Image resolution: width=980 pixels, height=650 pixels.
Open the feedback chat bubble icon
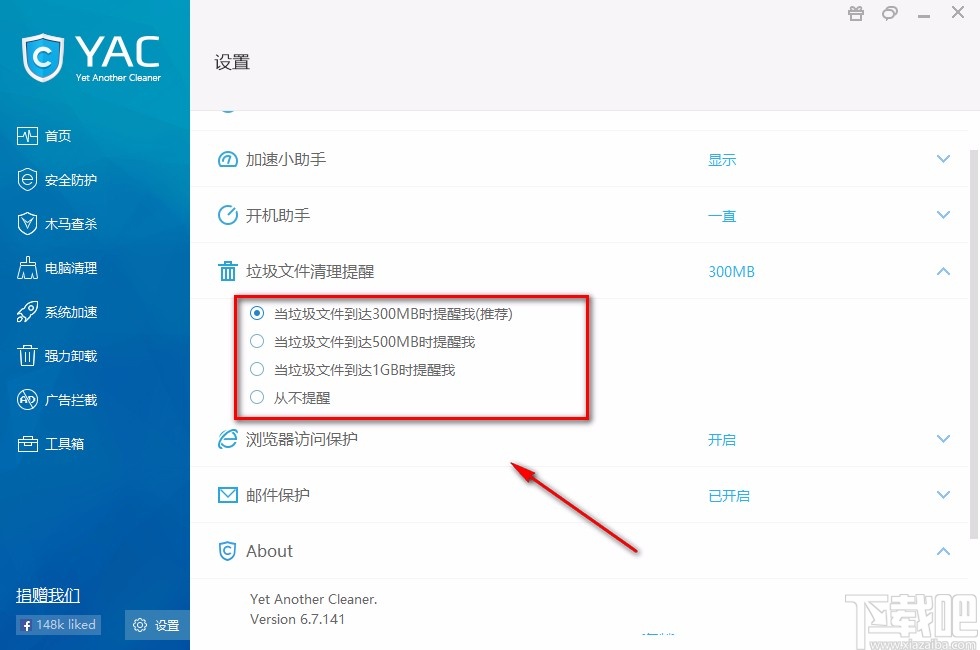coord(890,13)
